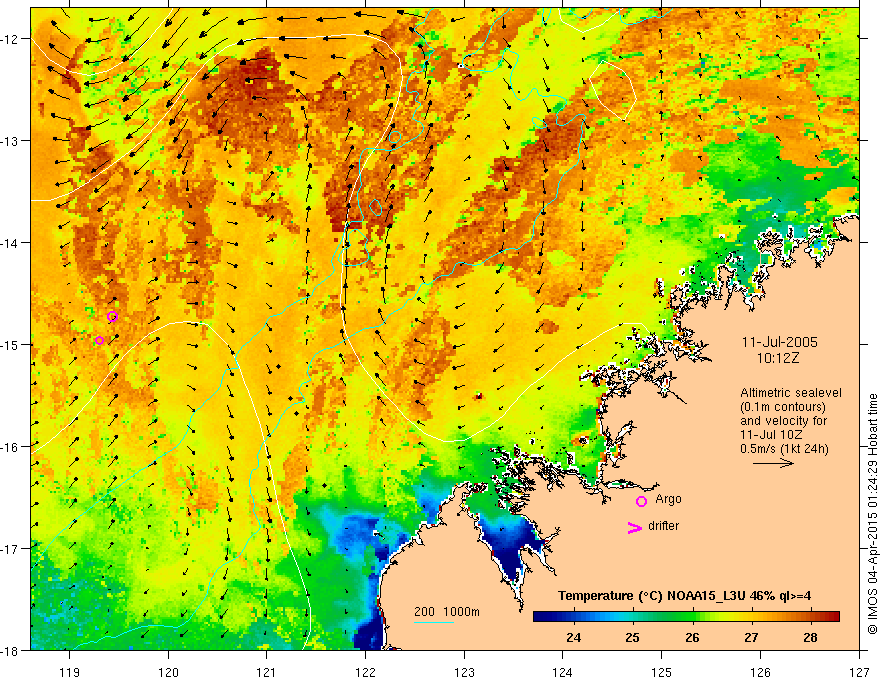880x680 pixels.
Task: Click the '11-Jul 10Z' legend line
Action: tap(771, 435)
